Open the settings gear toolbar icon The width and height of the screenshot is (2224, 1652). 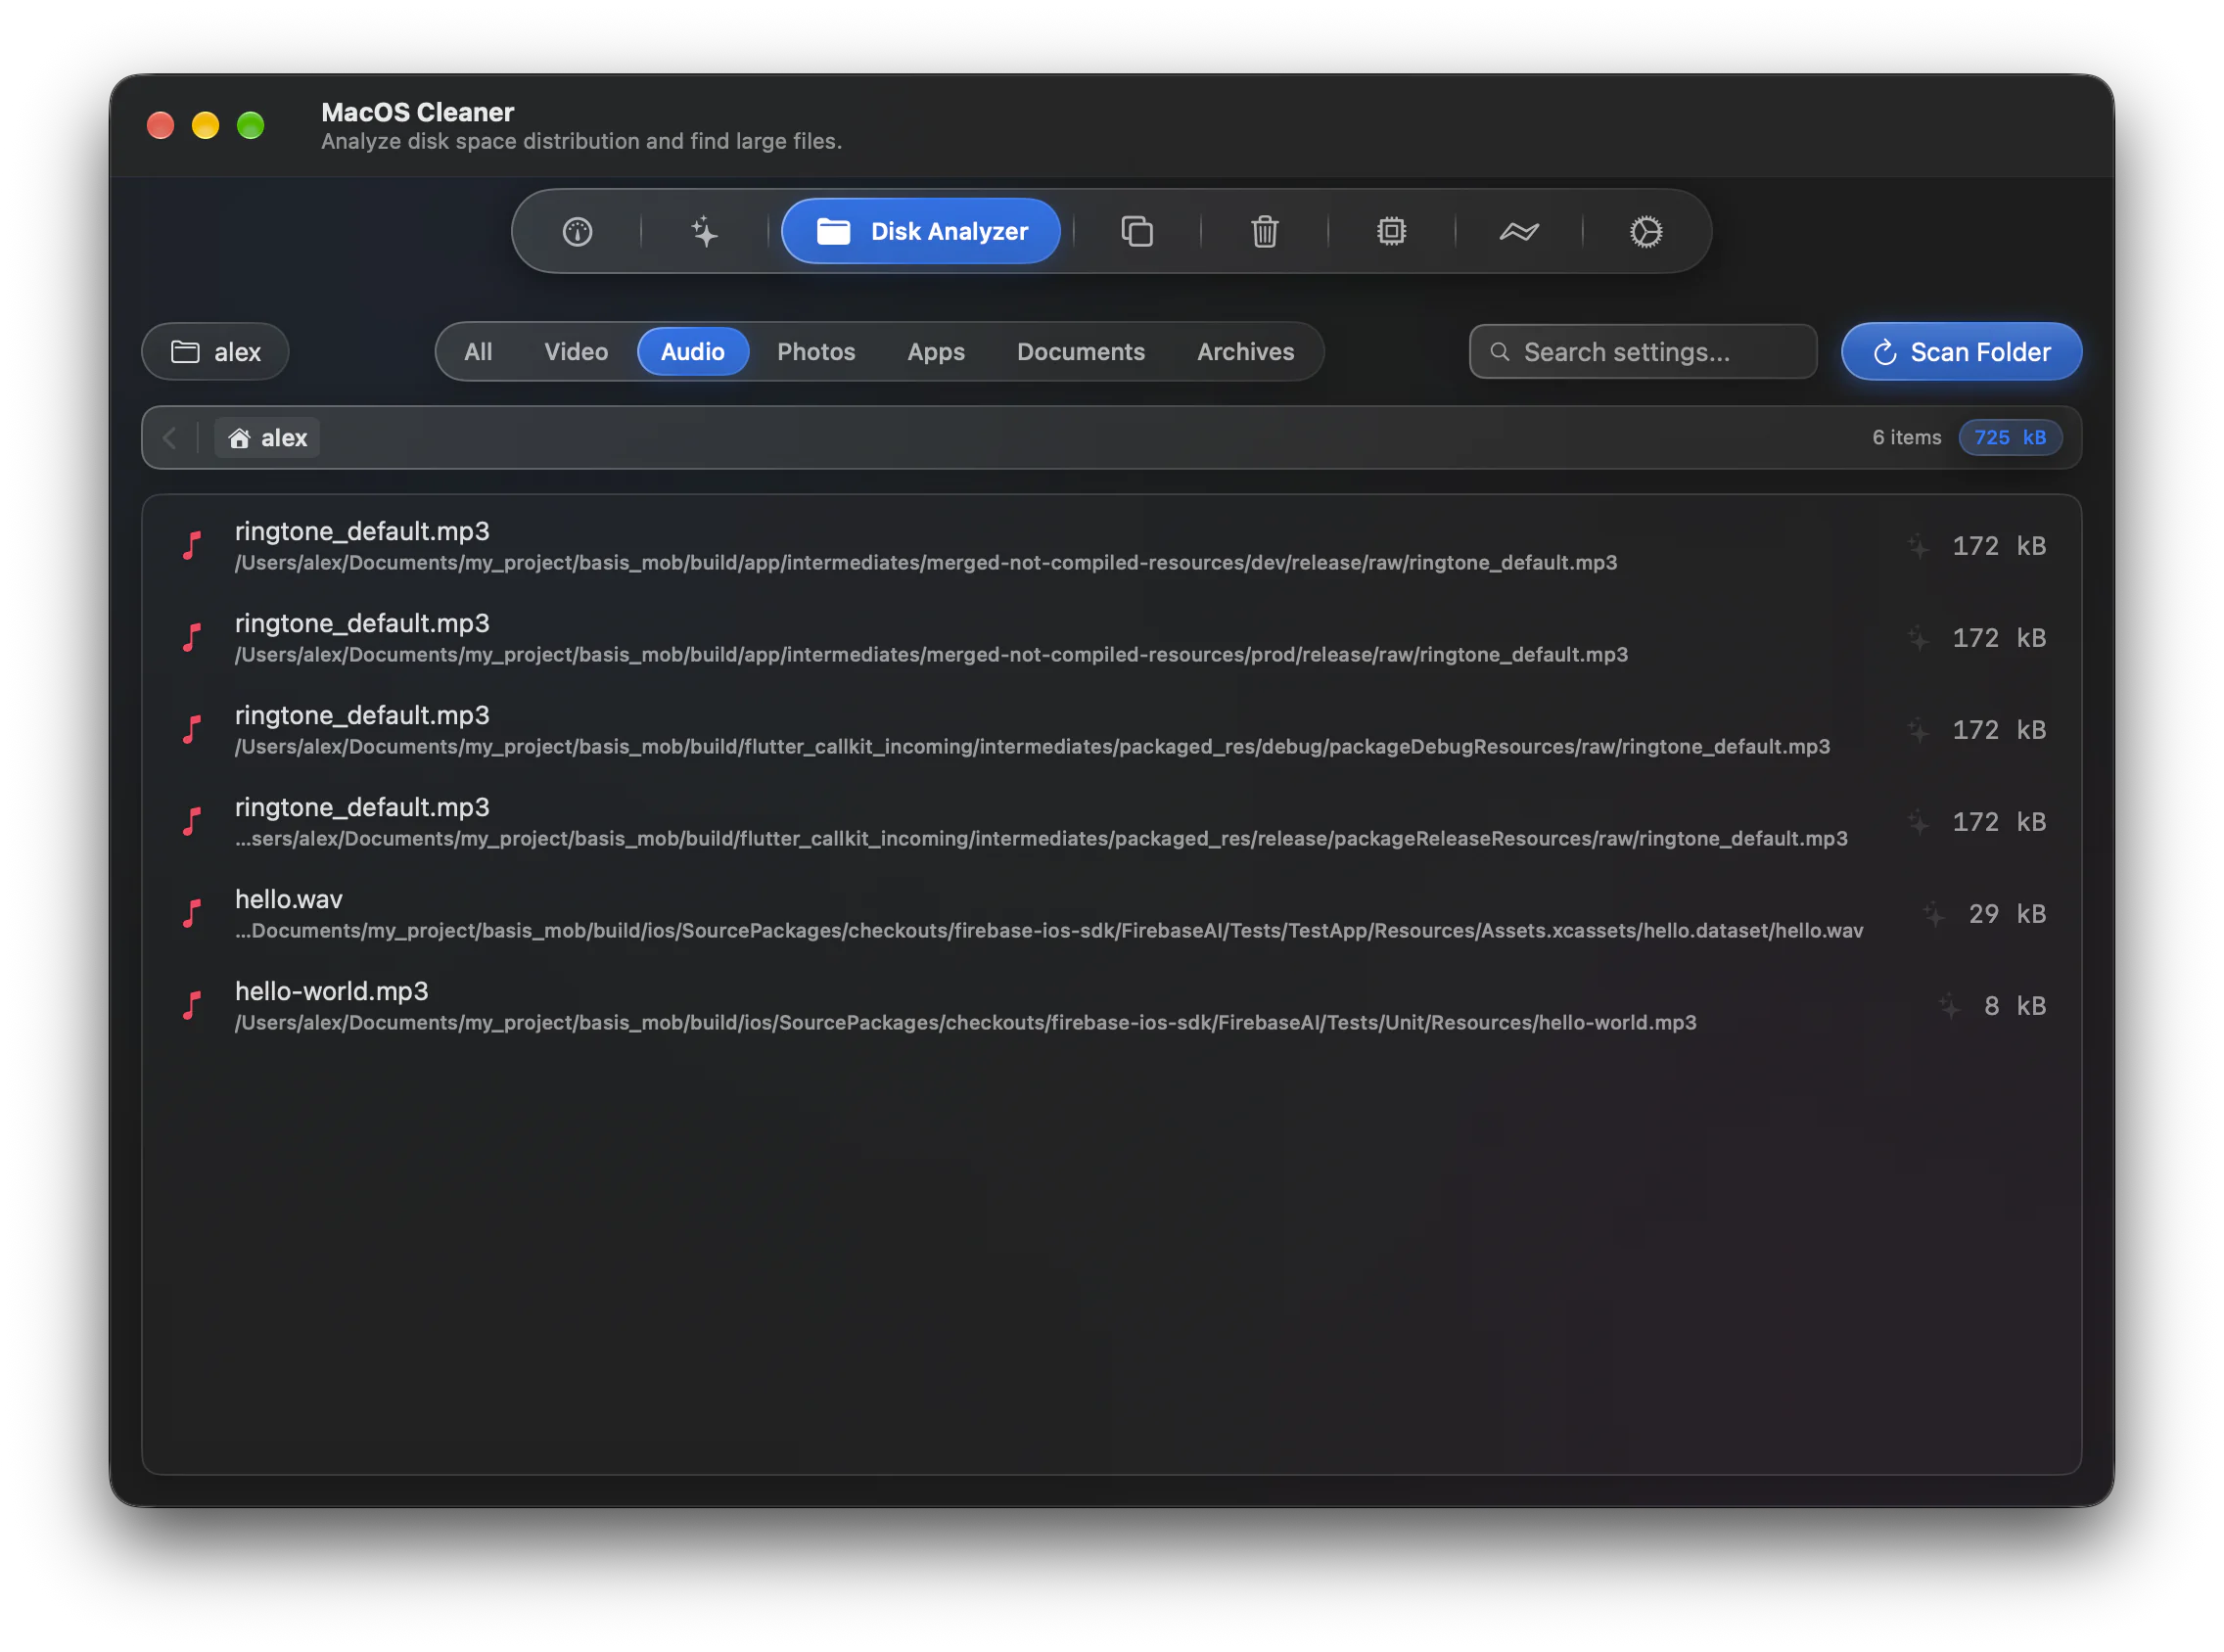(x=1646, y=232)
